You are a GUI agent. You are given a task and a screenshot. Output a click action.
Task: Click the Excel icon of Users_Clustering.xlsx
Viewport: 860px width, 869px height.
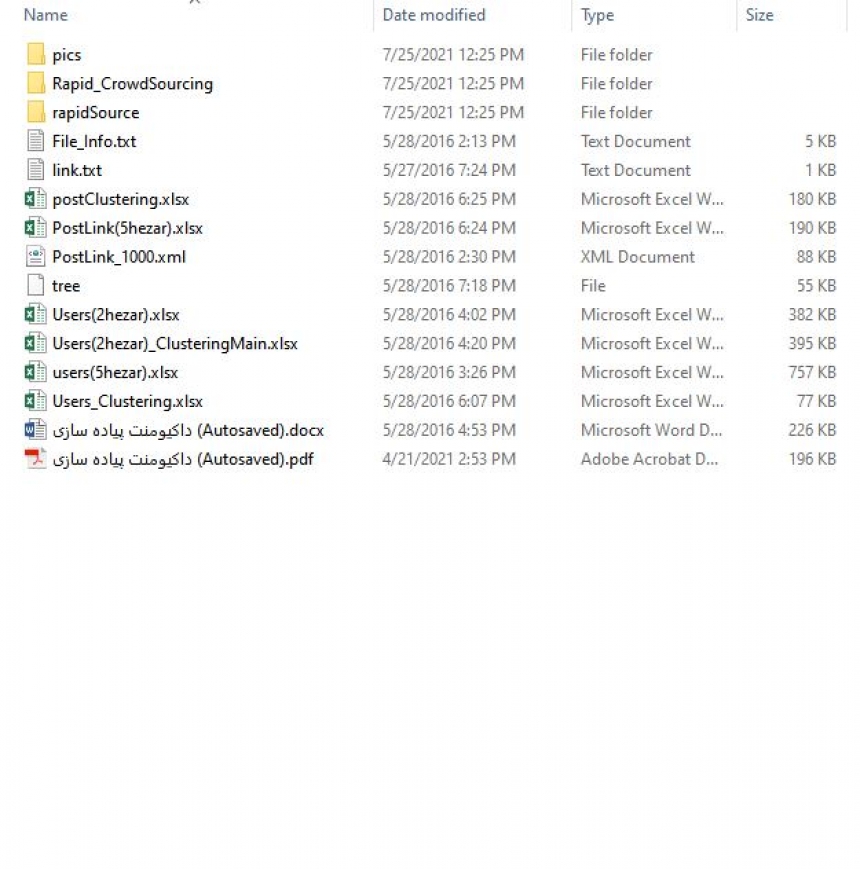pyautogui.click(x=35, y=401)
